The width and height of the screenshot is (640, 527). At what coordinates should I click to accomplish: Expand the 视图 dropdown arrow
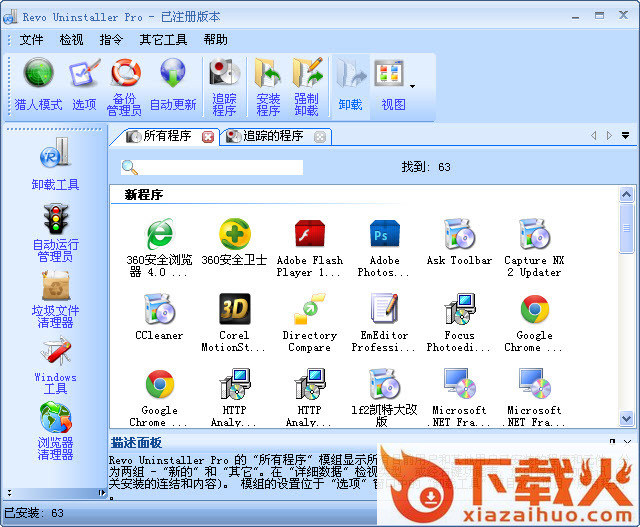[x=412, y=86]
